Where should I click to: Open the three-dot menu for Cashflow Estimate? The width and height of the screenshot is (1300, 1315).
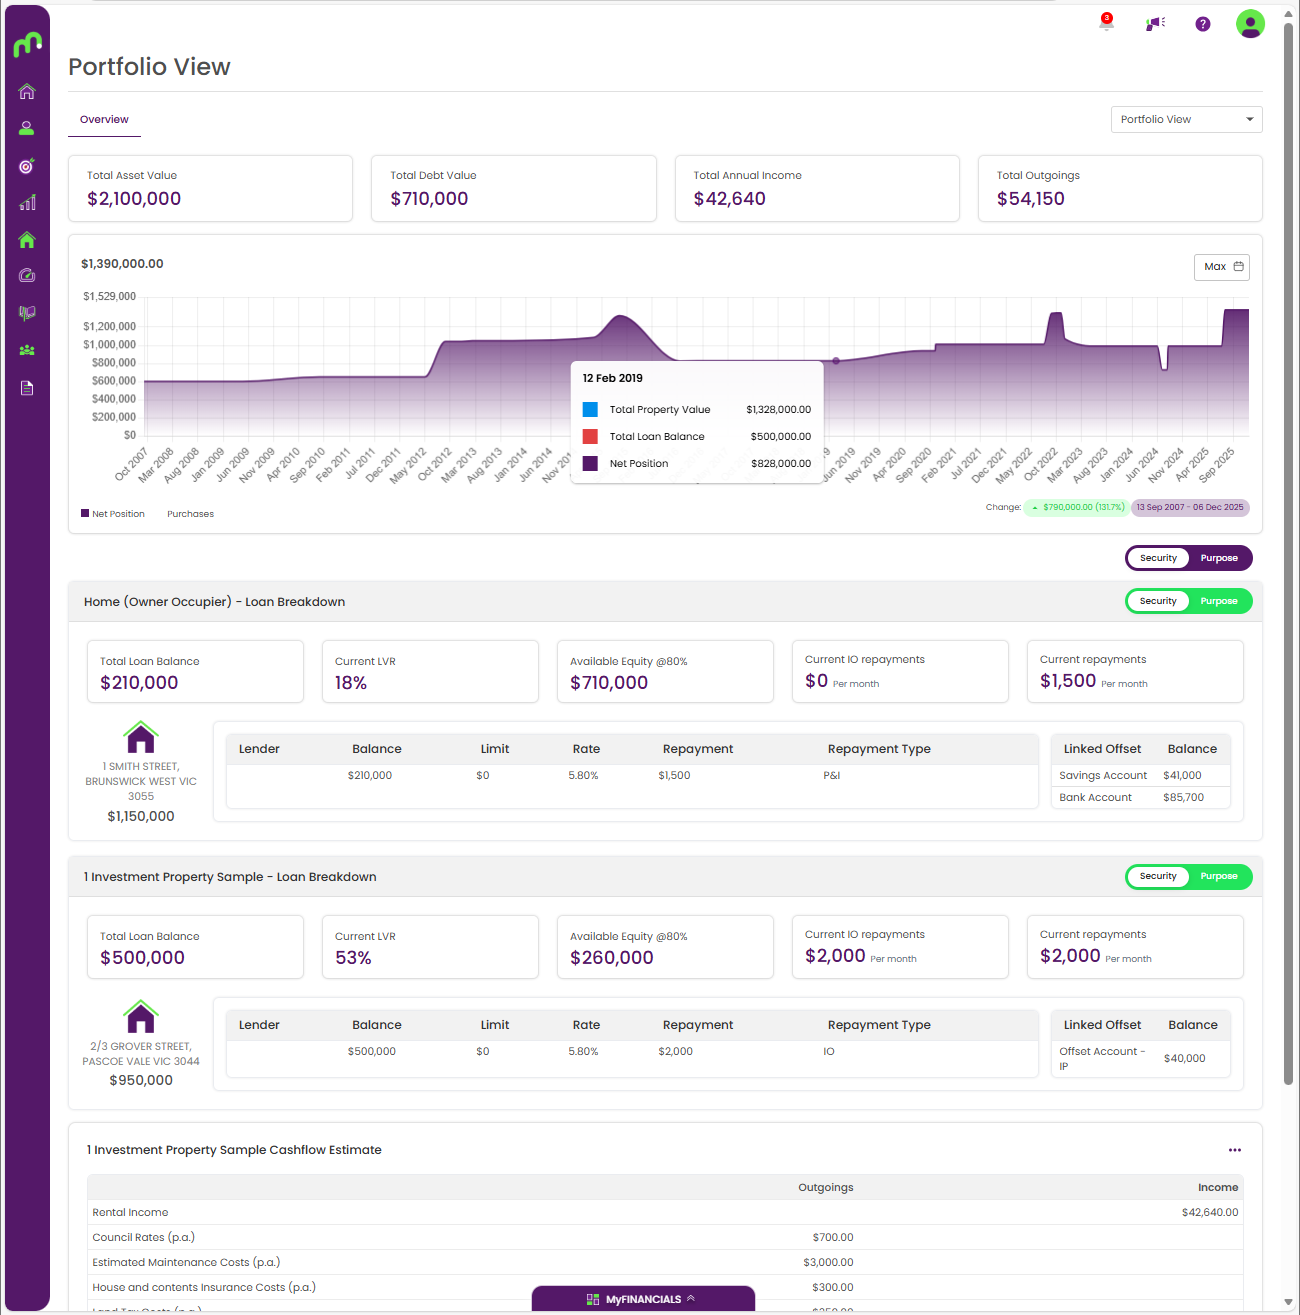click(x=1235, y=1150)
